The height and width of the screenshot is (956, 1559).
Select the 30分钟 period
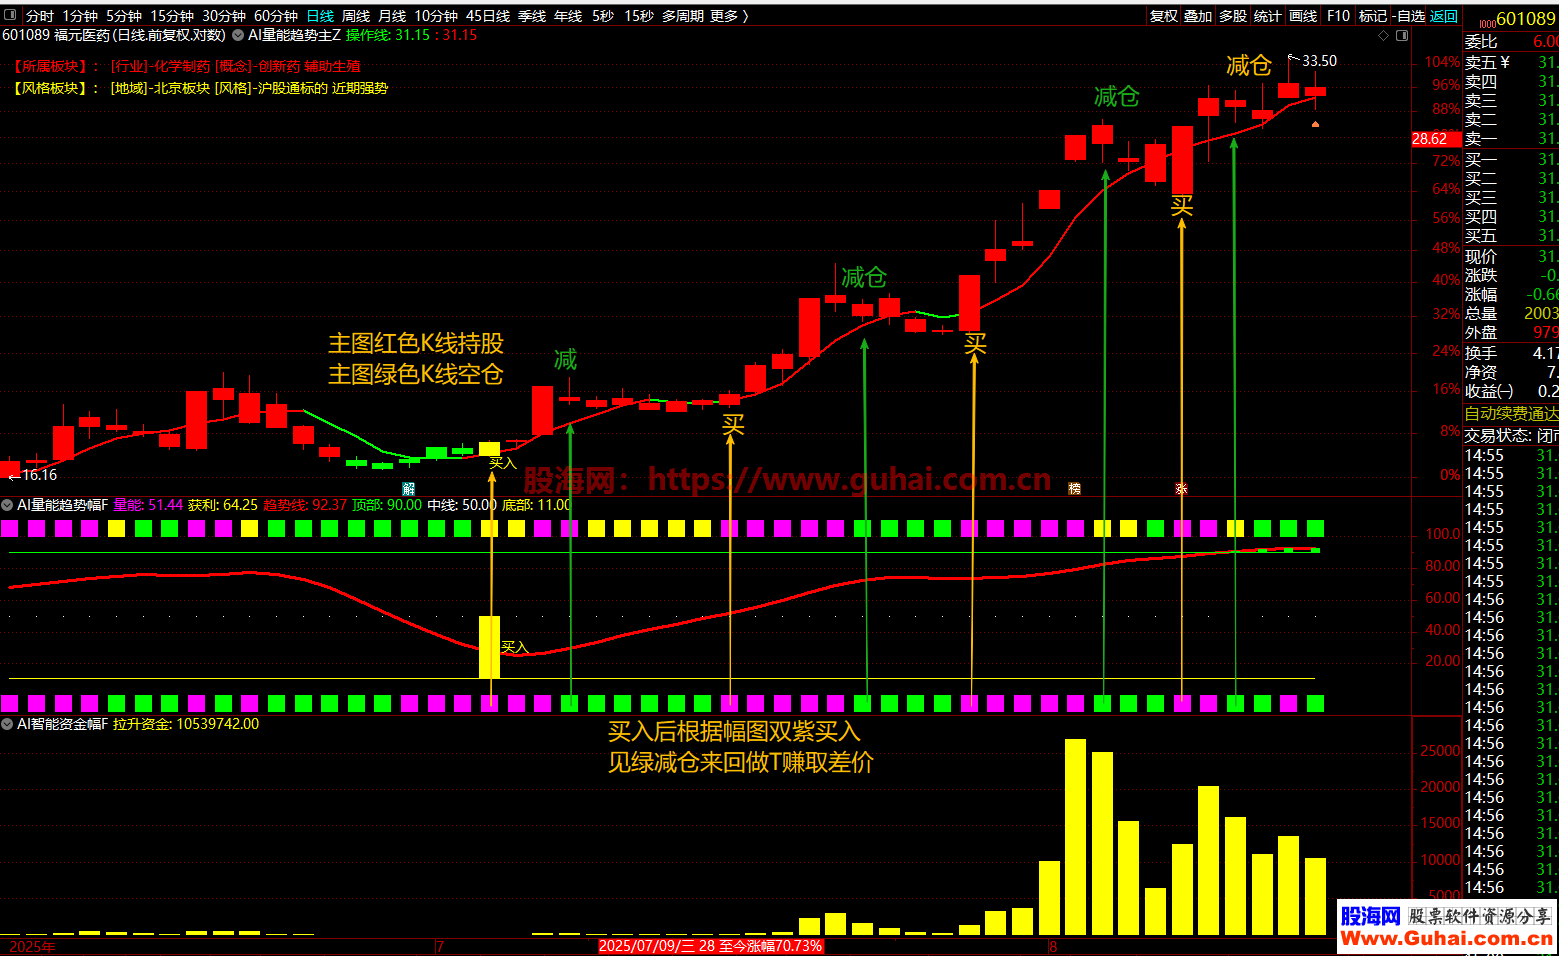click(224, 16)
